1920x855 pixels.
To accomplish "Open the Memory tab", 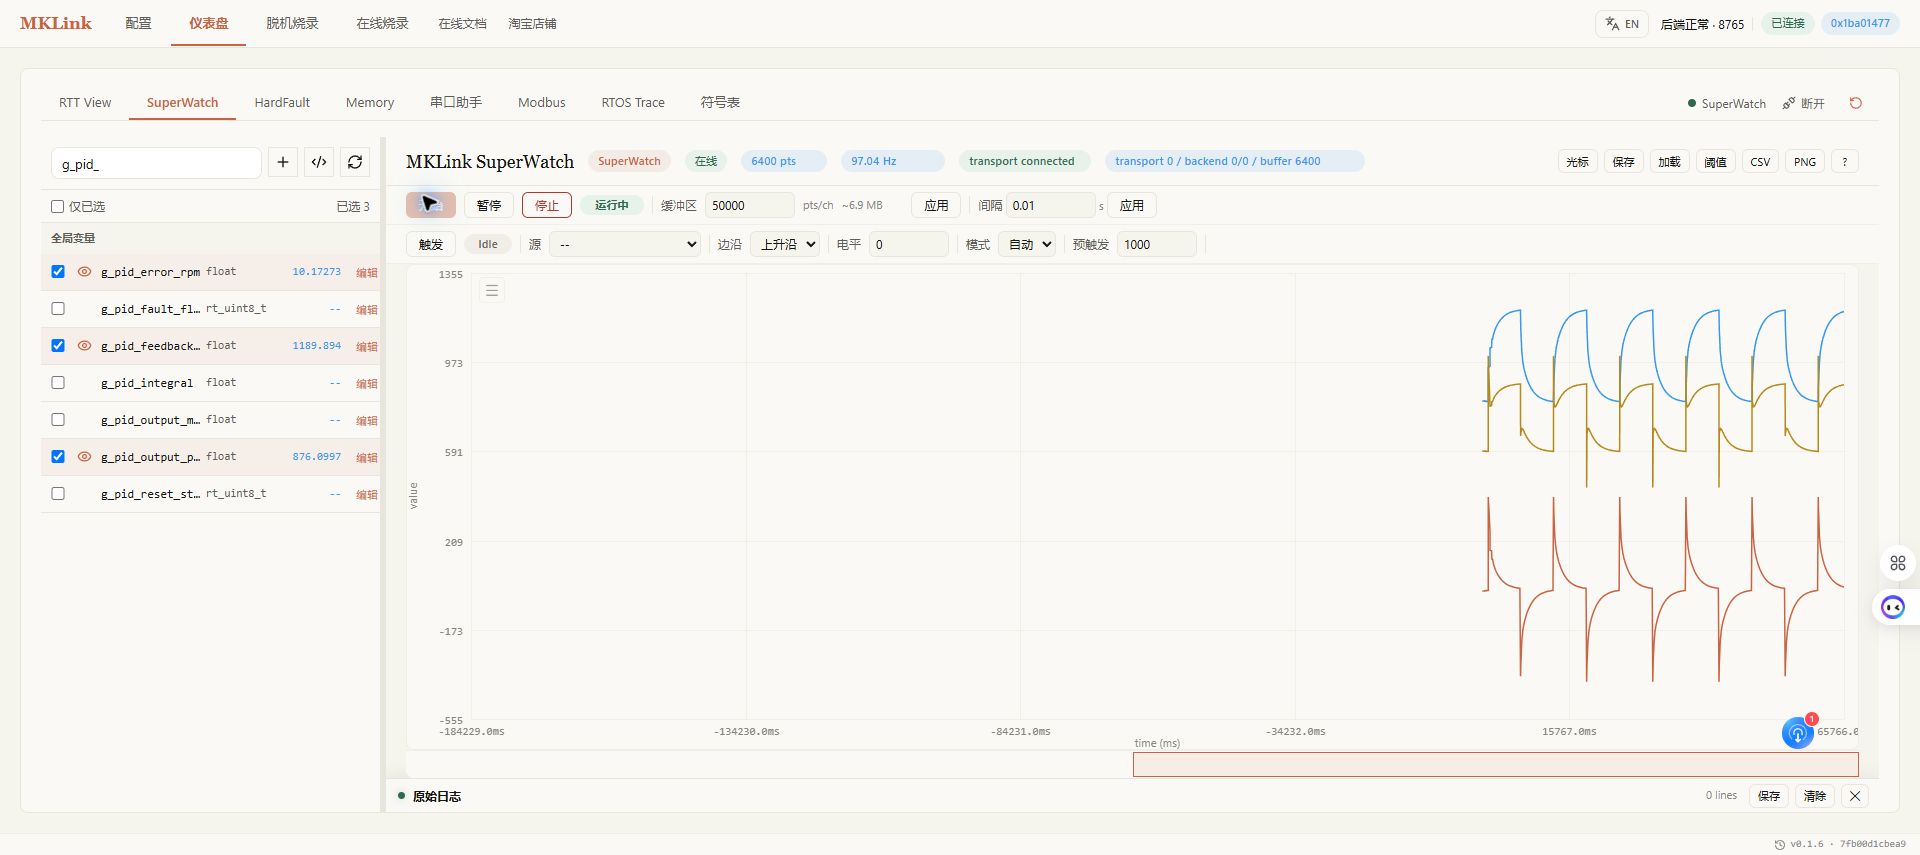I will click(x=370, y=103).
